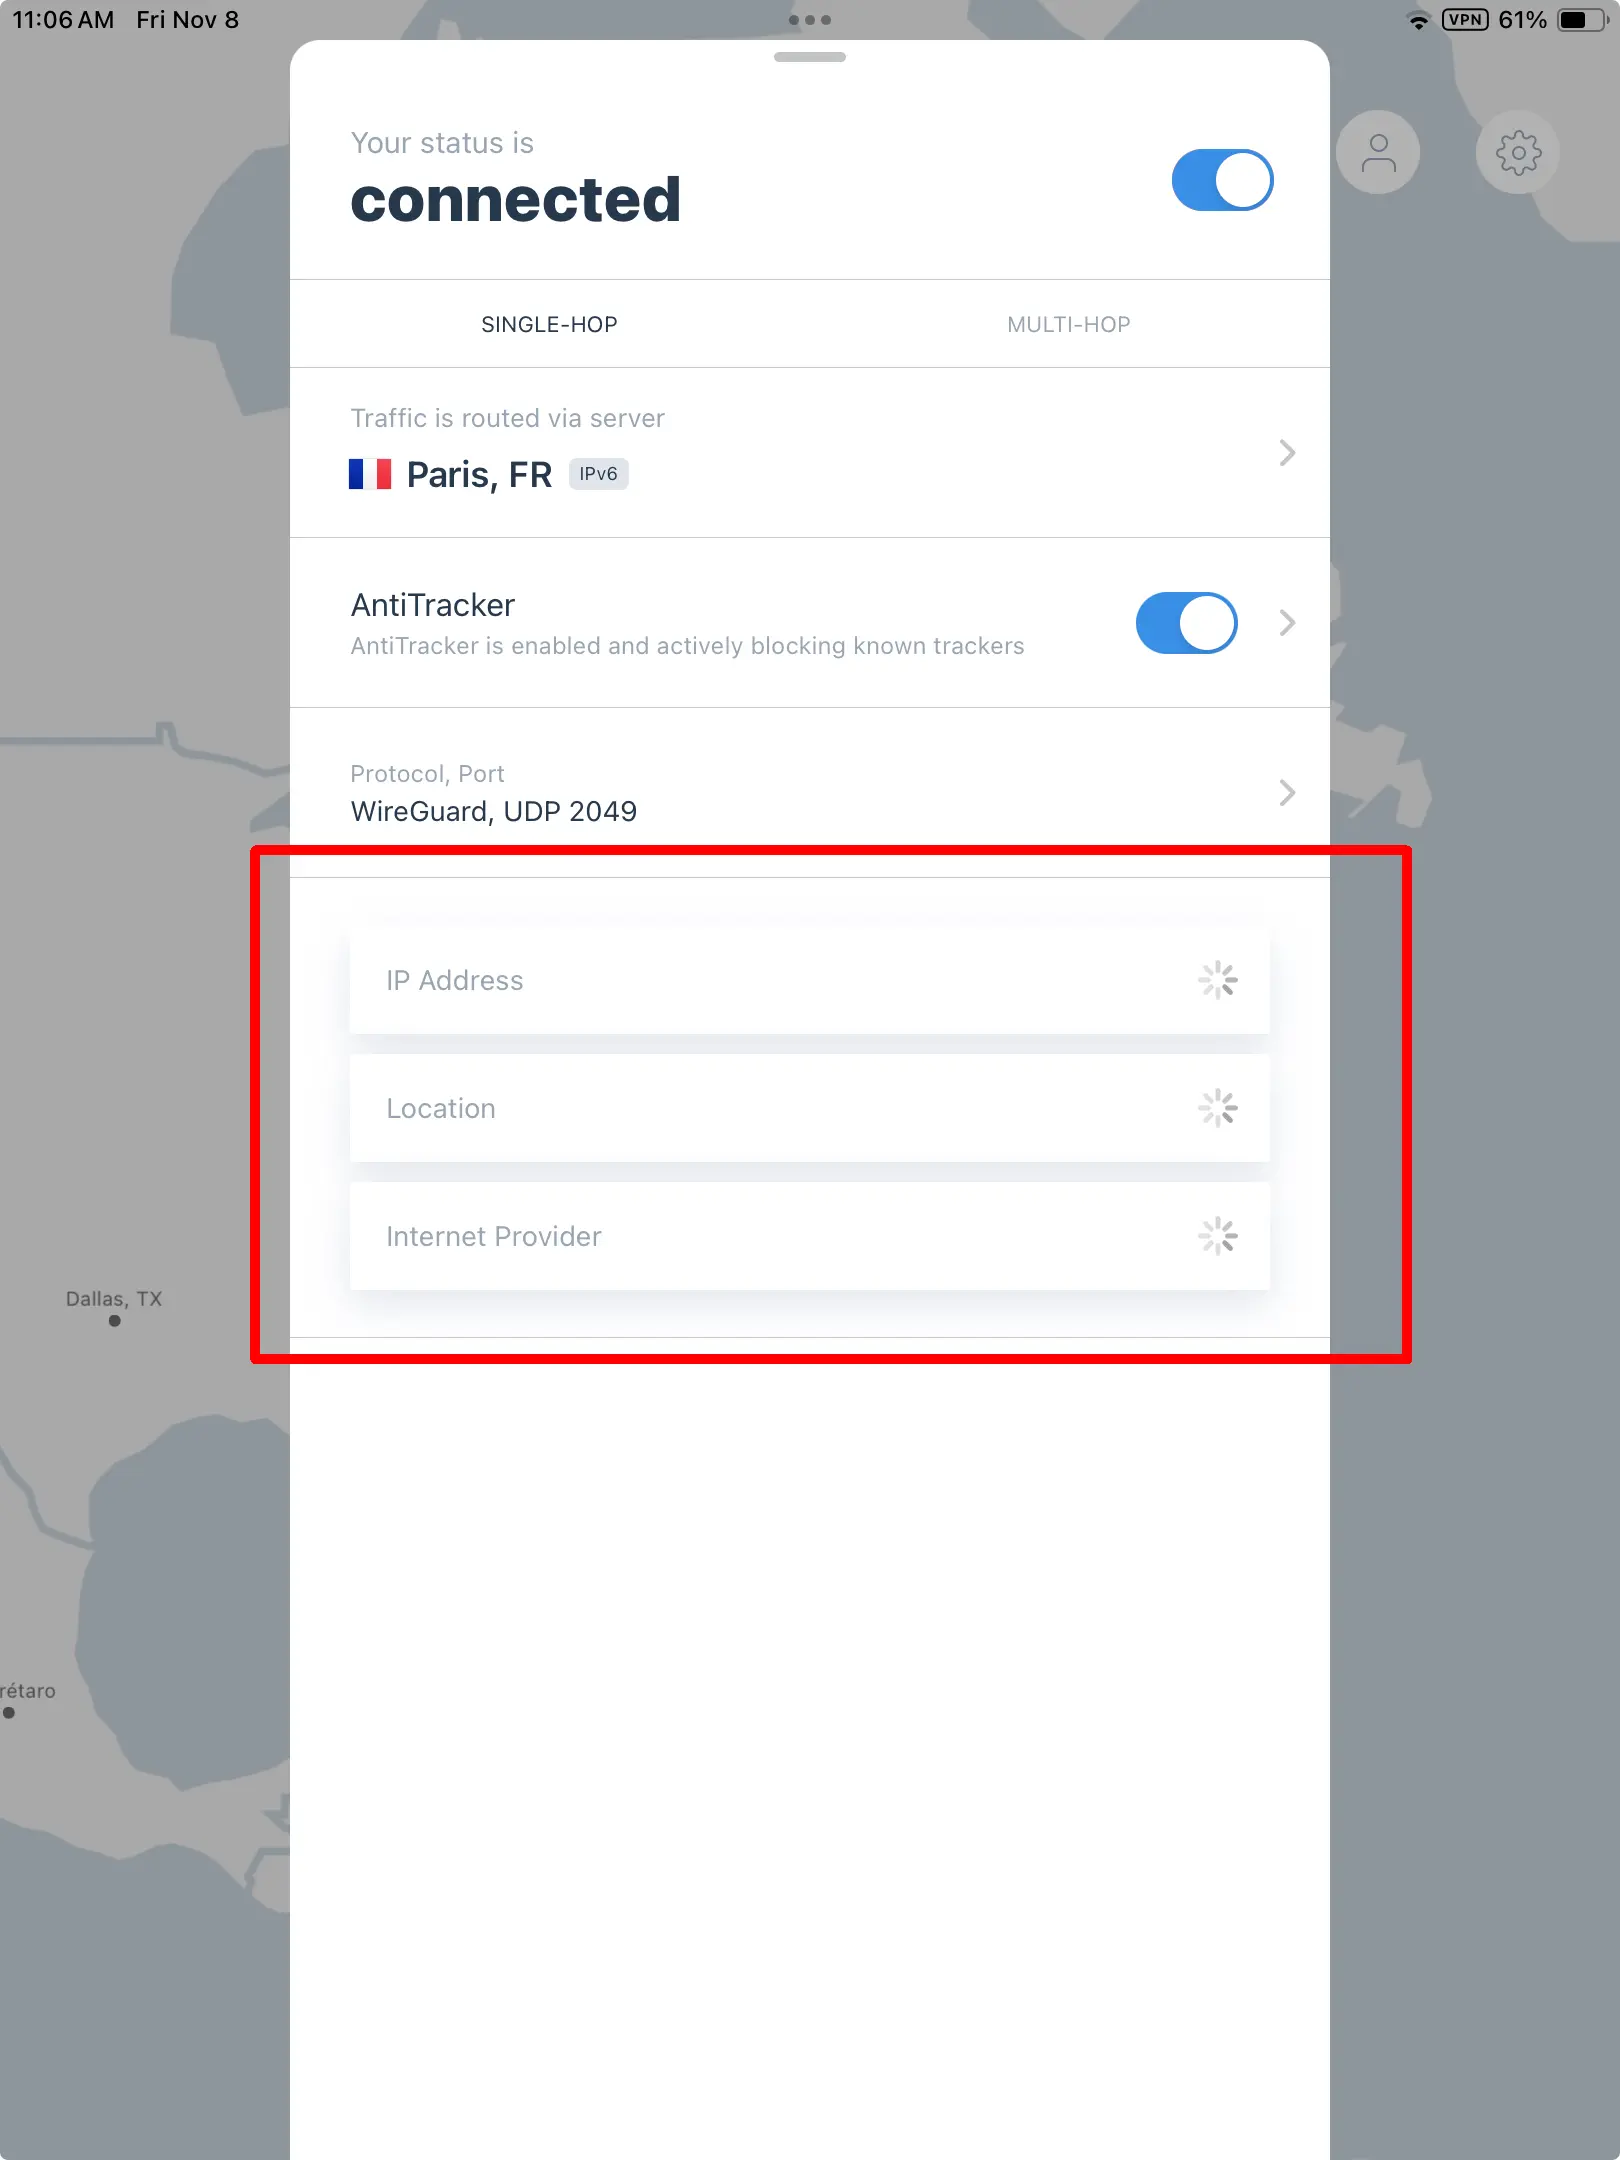The image size is (1620, 2160).
Task: Open Protocol, Port settings chevron
Action: click(1287, 793)
